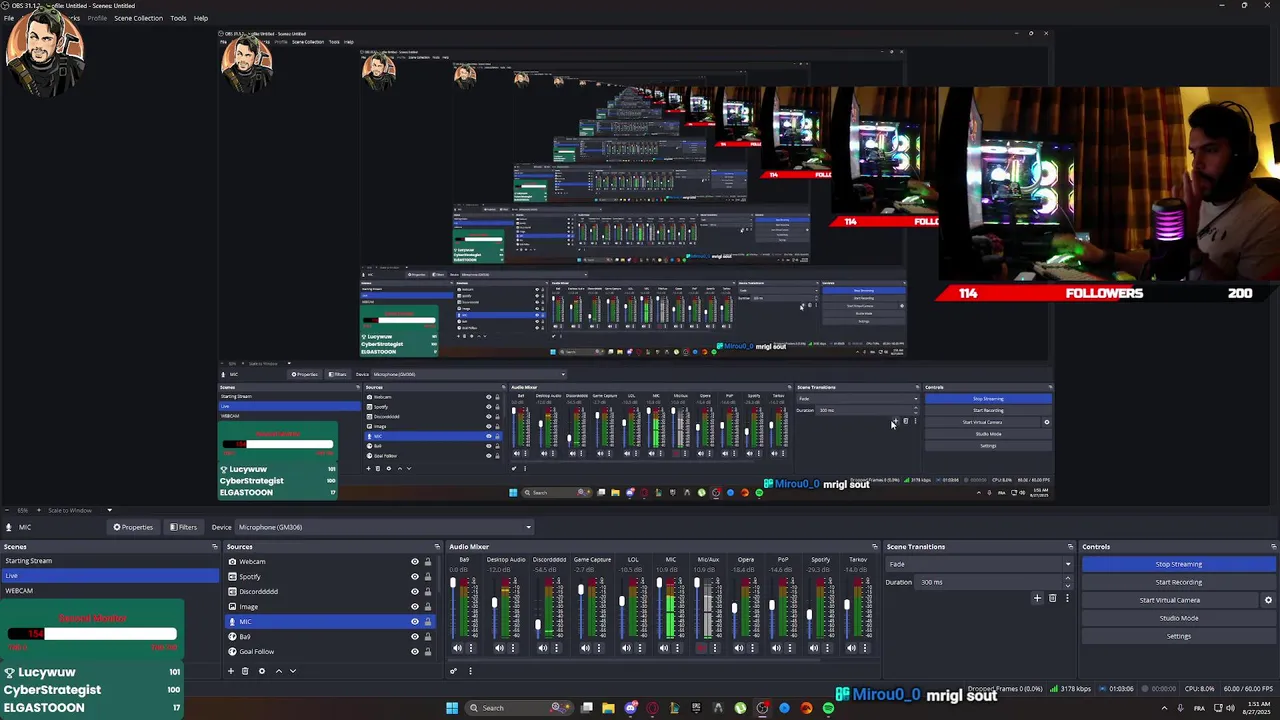Screen dimensions: 1280x720
Task: Open File Explorer from the taskbar
Action: (x=608, y=708)
